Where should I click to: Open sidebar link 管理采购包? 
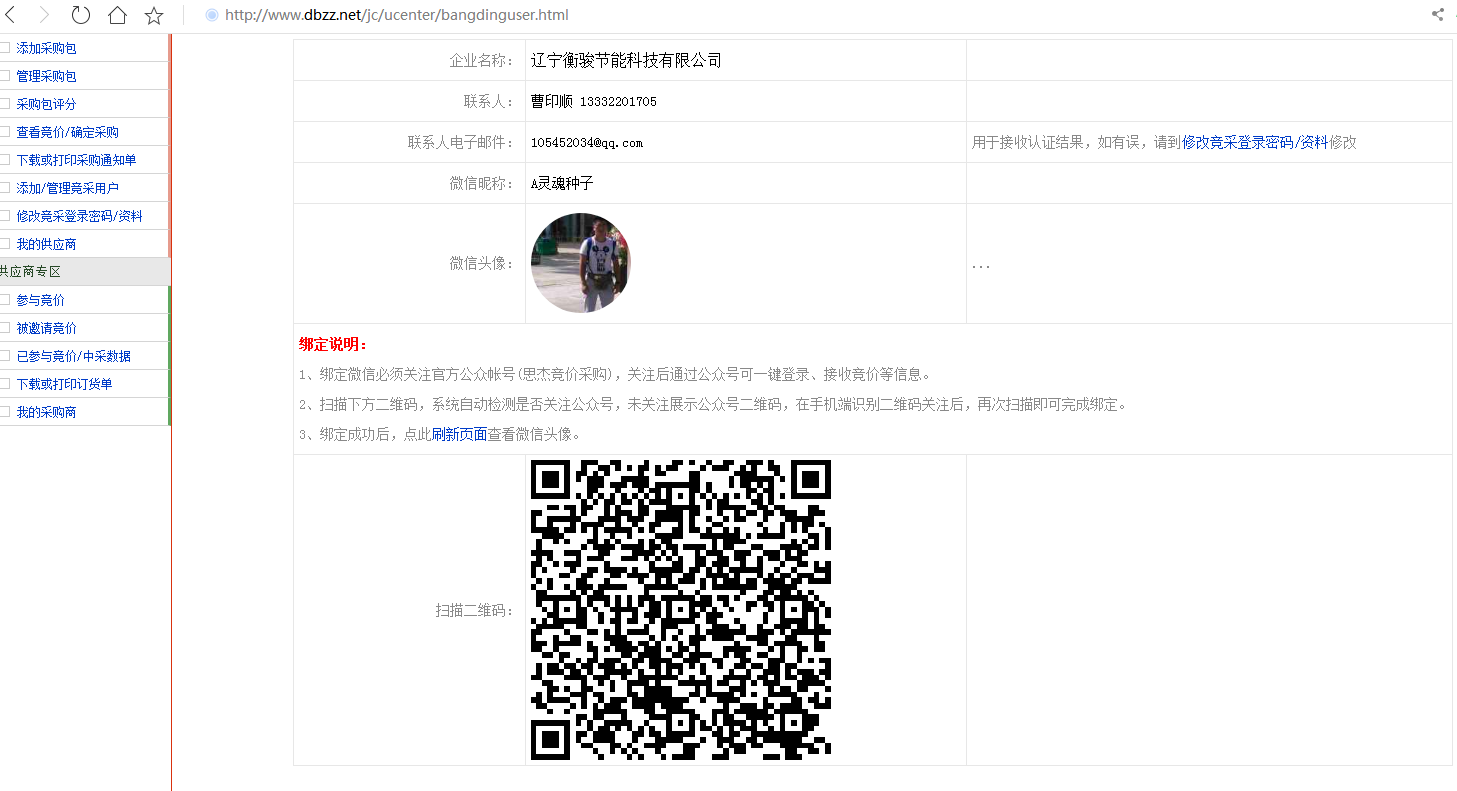tap(46, 76)
